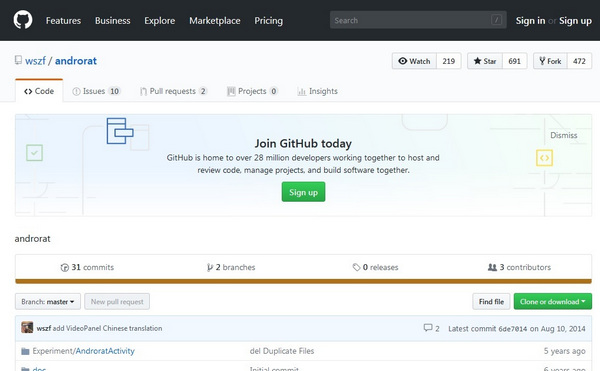Watch this repository
600x371 pixels.
(414, 61)
